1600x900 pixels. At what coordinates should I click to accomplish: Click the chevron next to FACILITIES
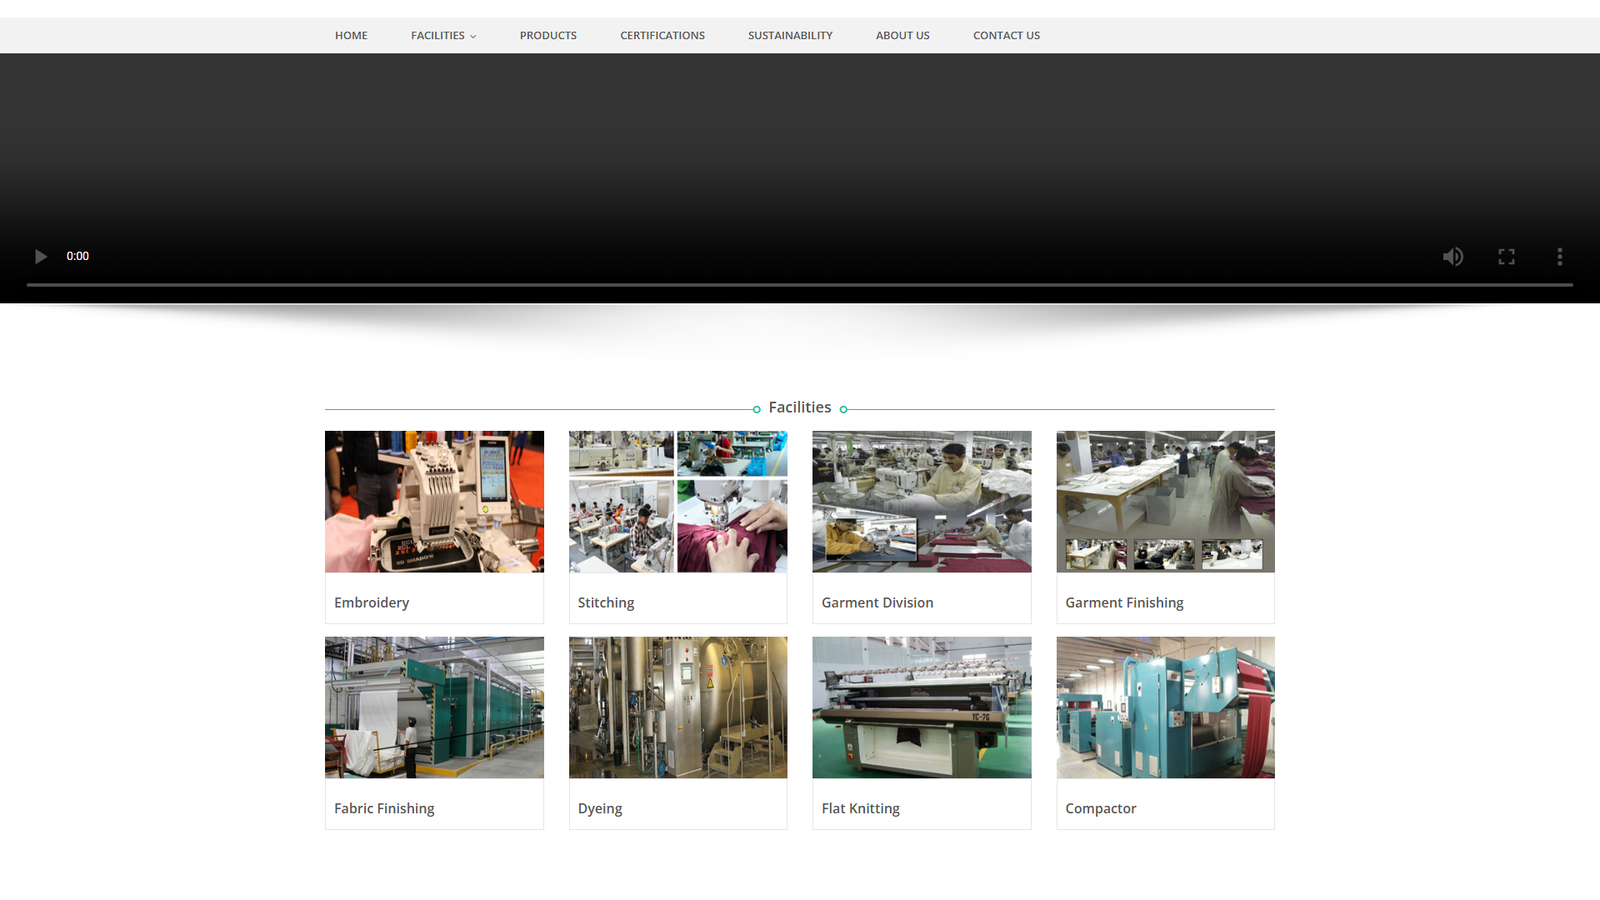click(473, 36)
